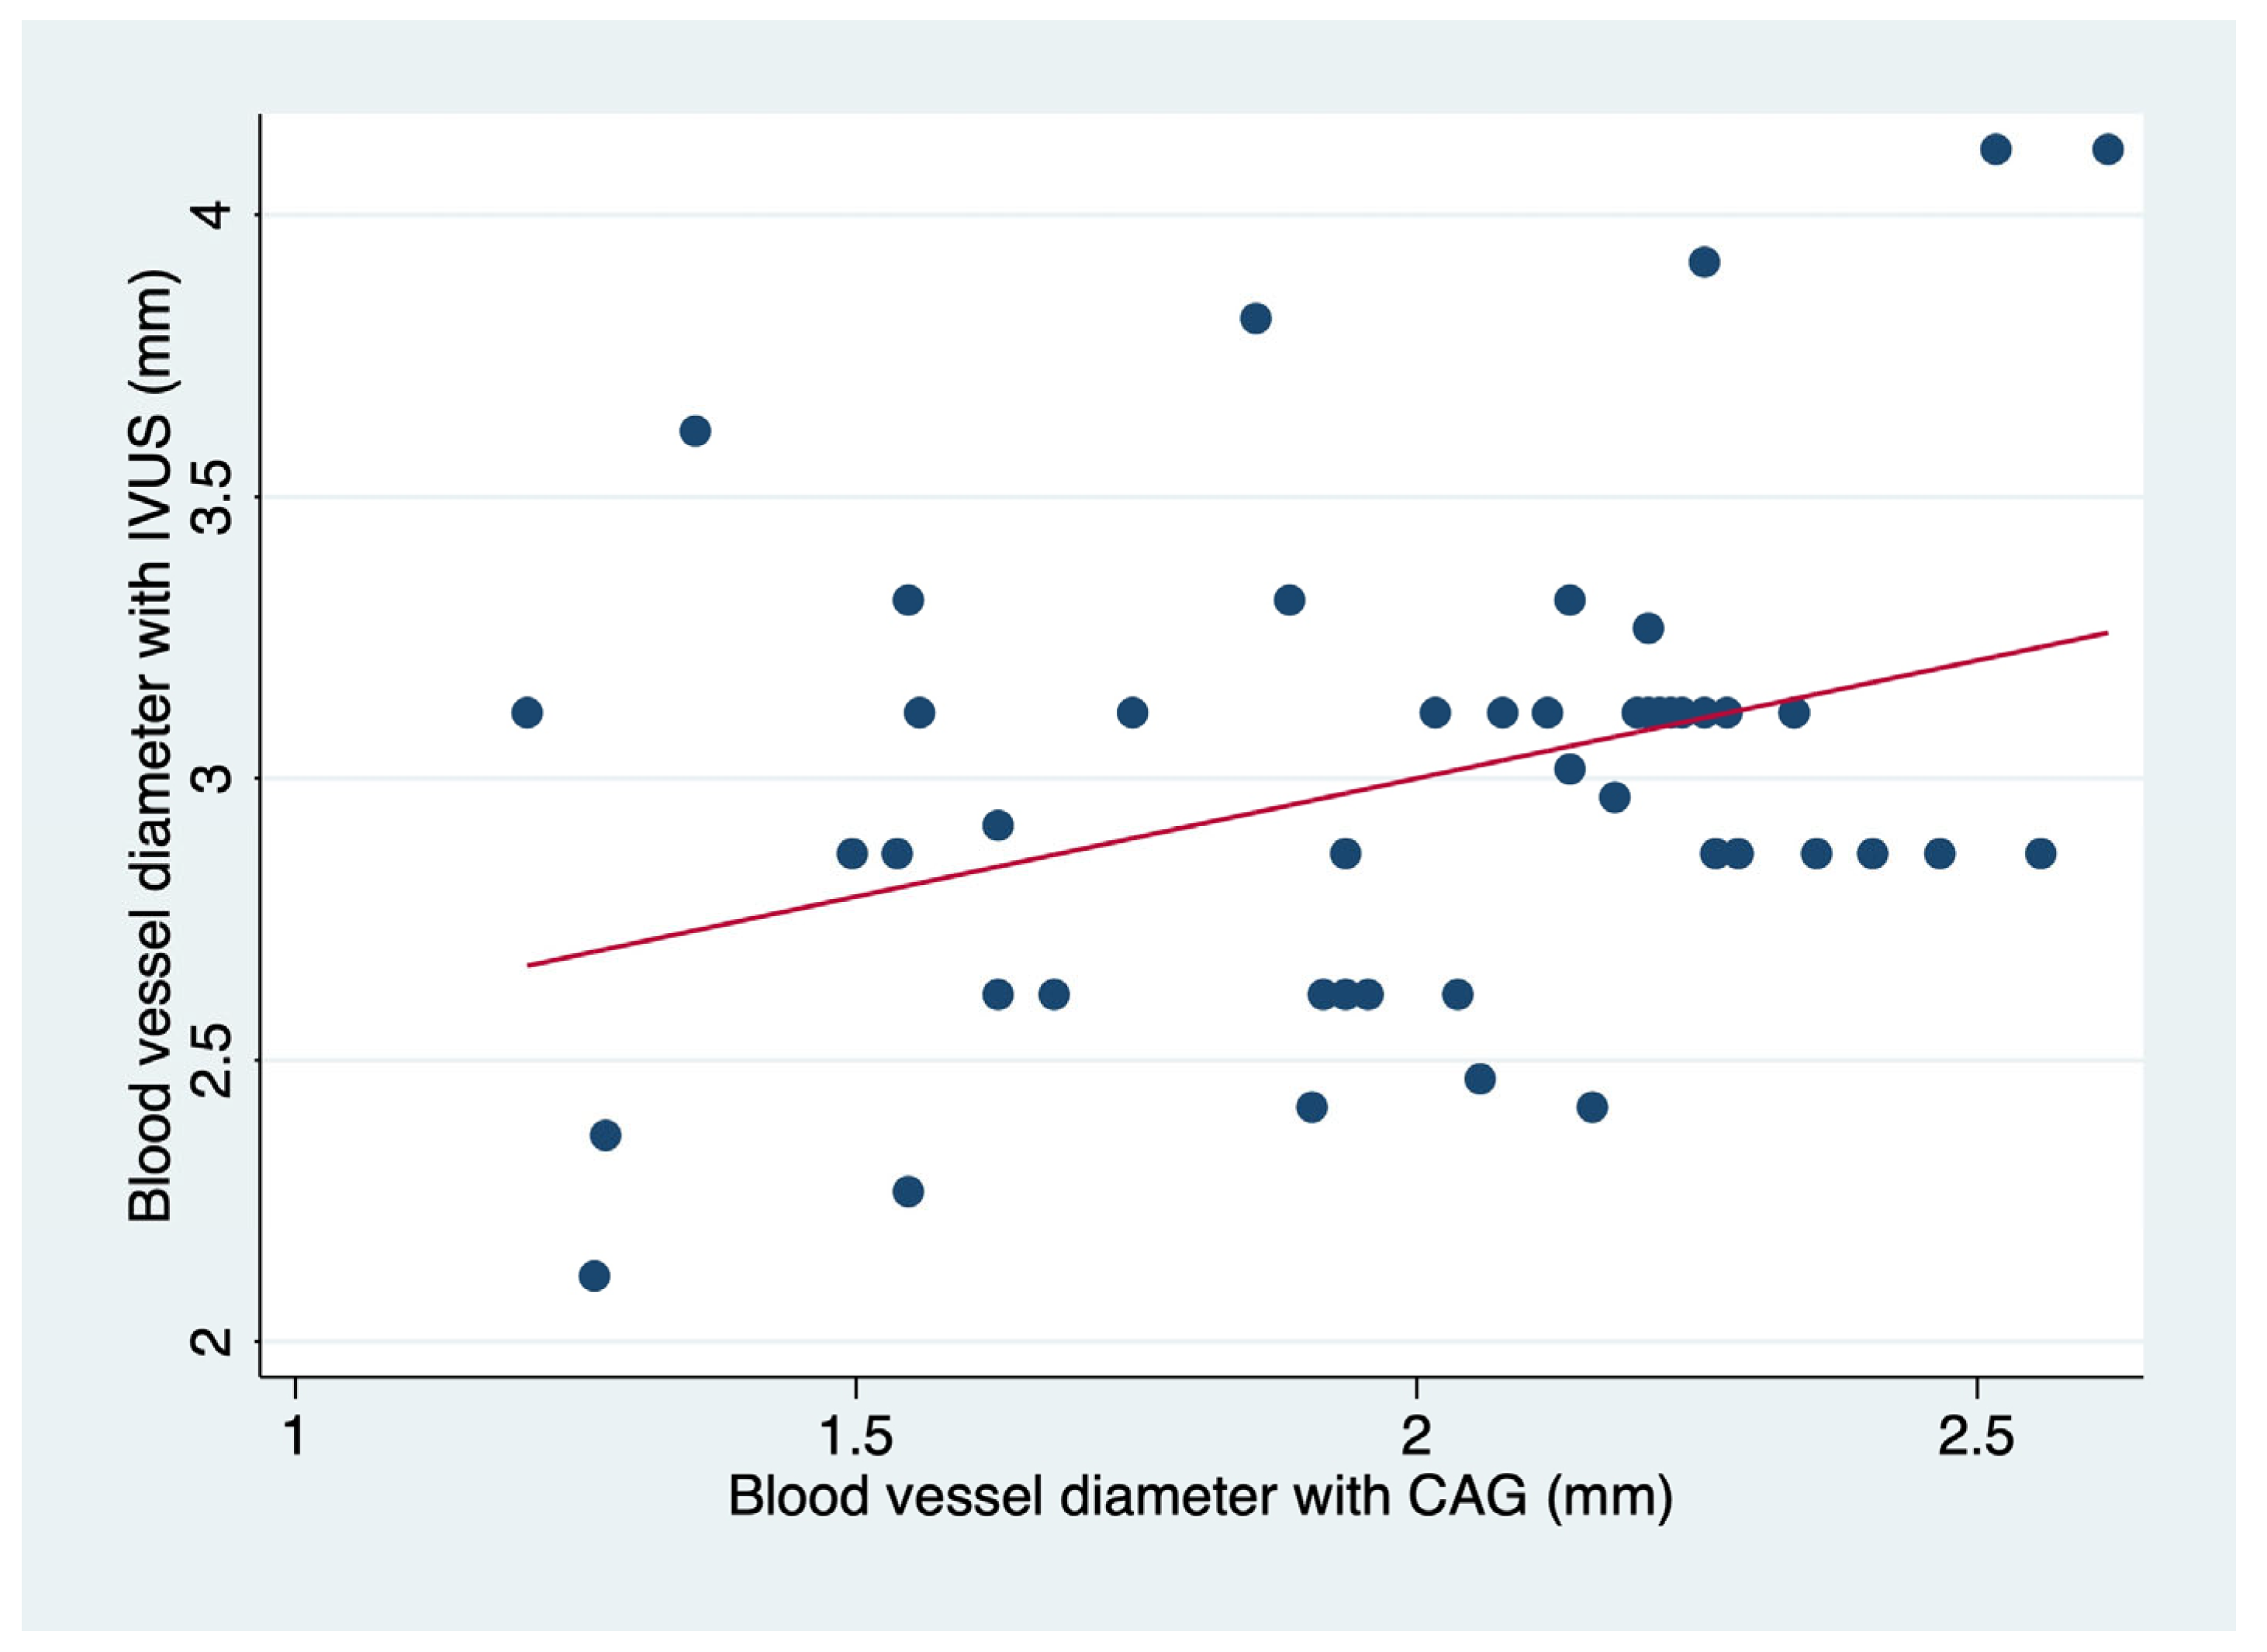2267x1652 pixels.
Task: Click data point near CAG 1.85, IVUS 3.8
Action: point(1255,319)
